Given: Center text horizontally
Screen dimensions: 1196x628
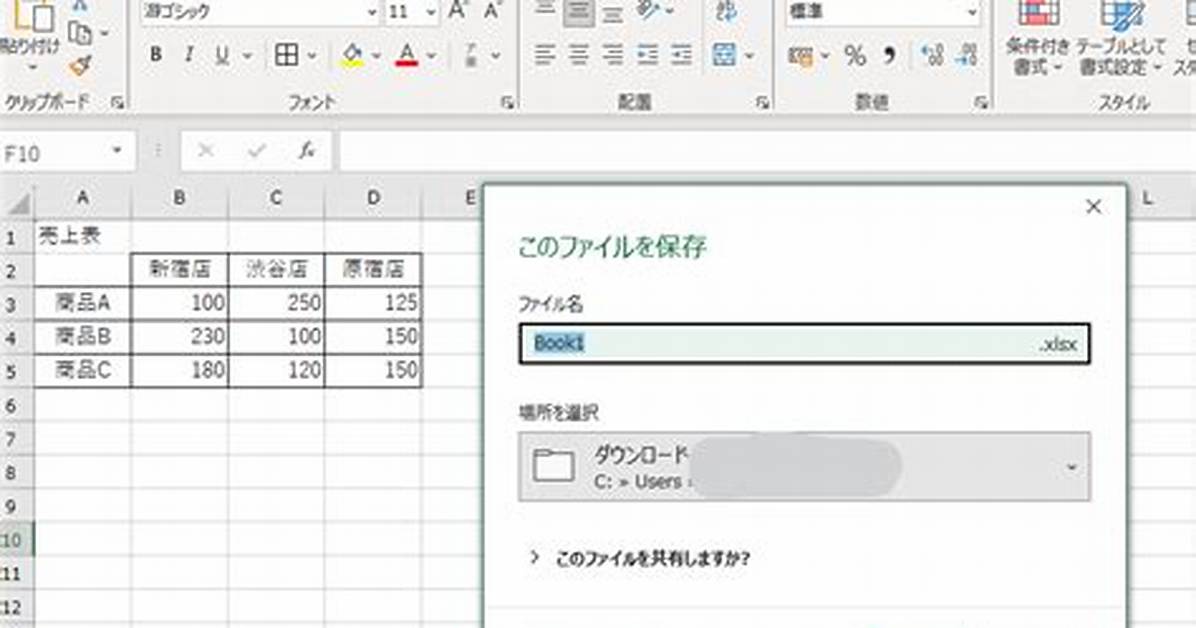Looking at the screenshot, I should (579, 55).
